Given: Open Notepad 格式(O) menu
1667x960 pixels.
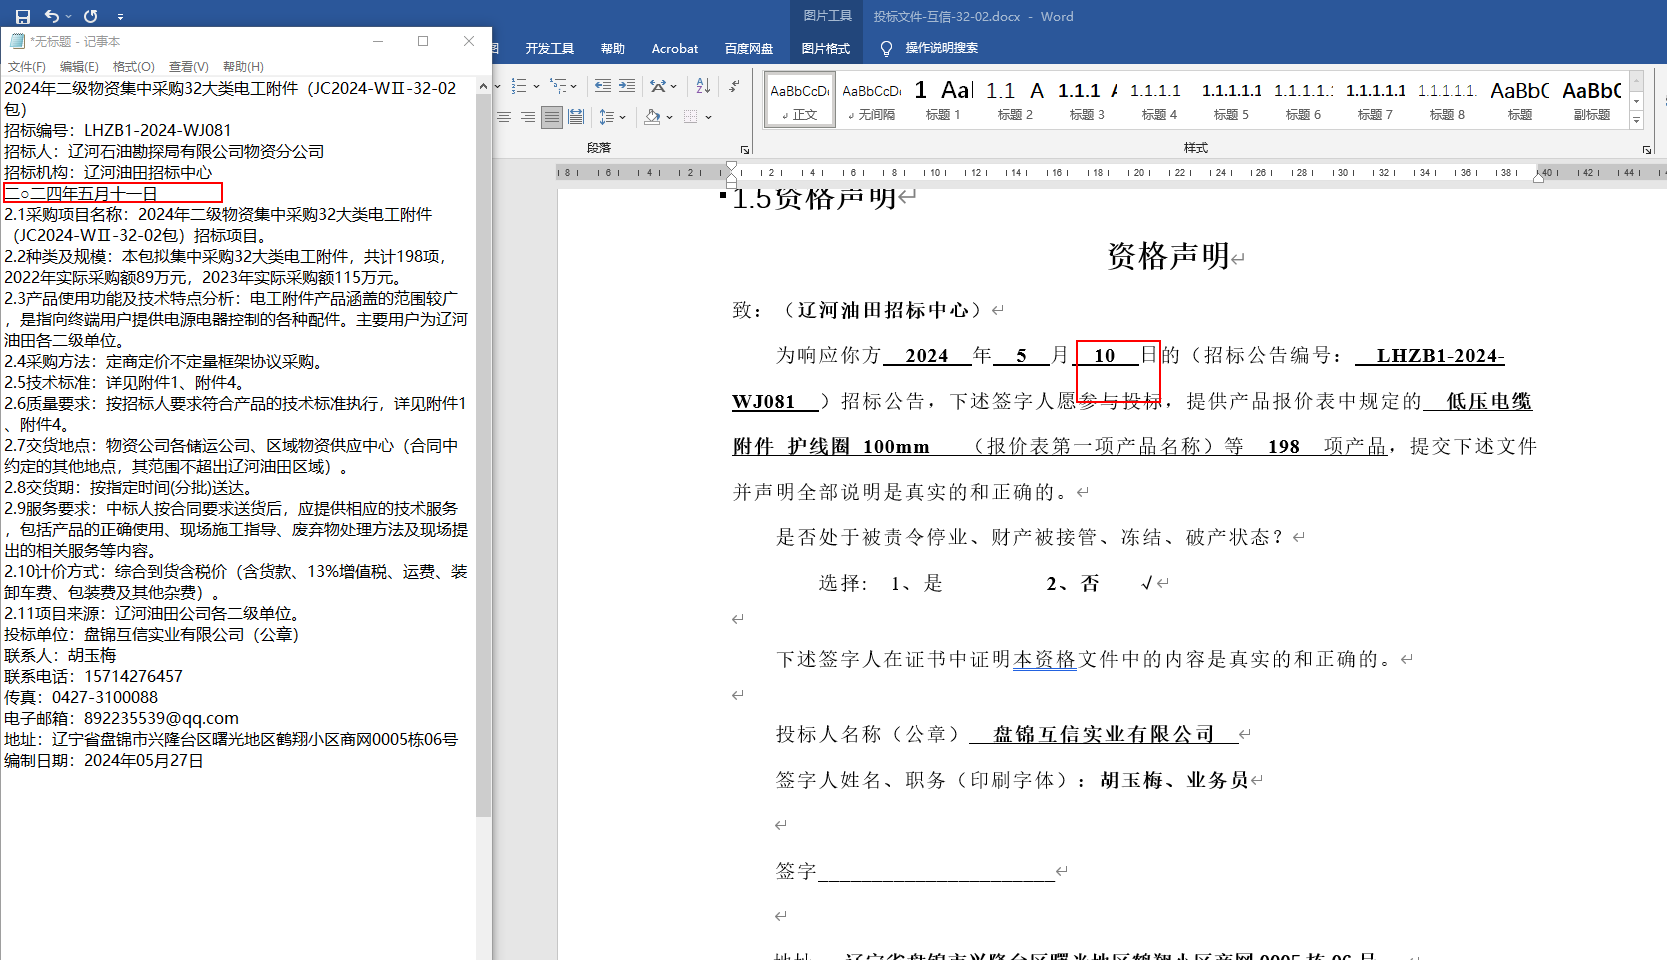Looking at the screenshot, I should [x=134, y=67].
